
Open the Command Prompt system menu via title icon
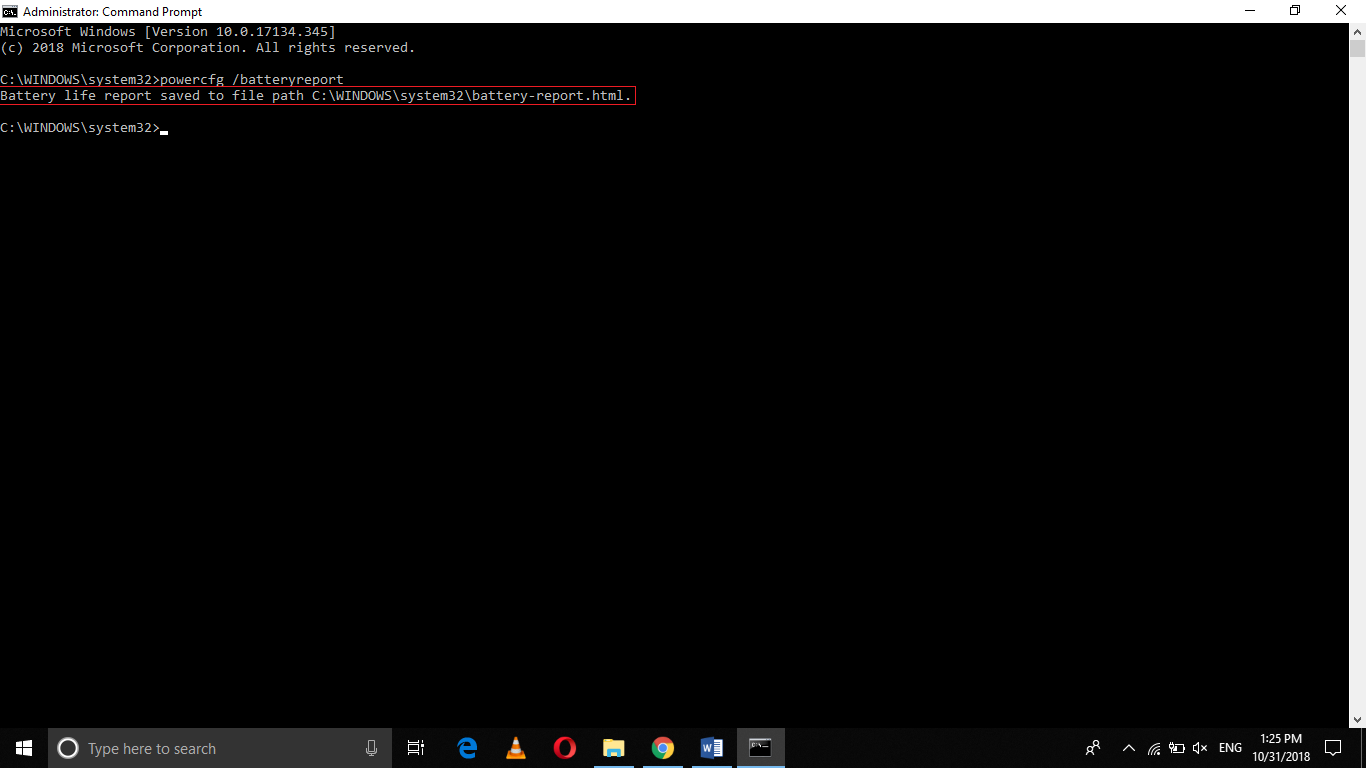coord(11,11)
